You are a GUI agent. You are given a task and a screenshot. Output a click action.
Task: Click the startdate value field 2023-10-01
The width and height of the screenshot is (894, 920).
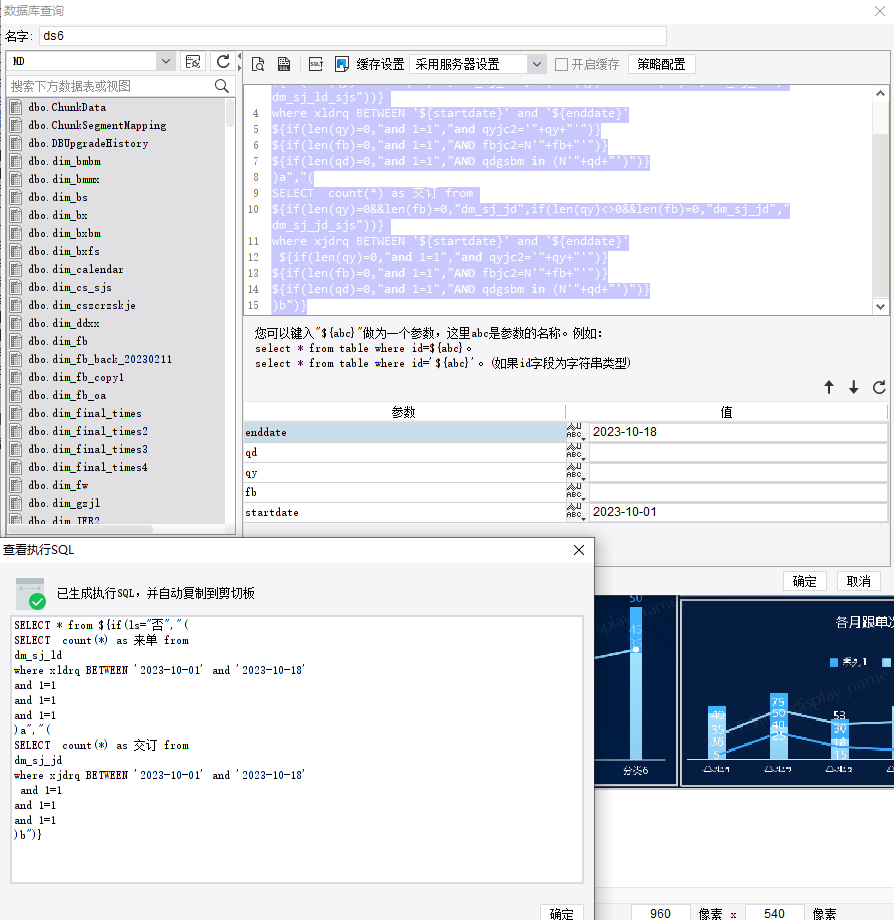pos(738,512)
